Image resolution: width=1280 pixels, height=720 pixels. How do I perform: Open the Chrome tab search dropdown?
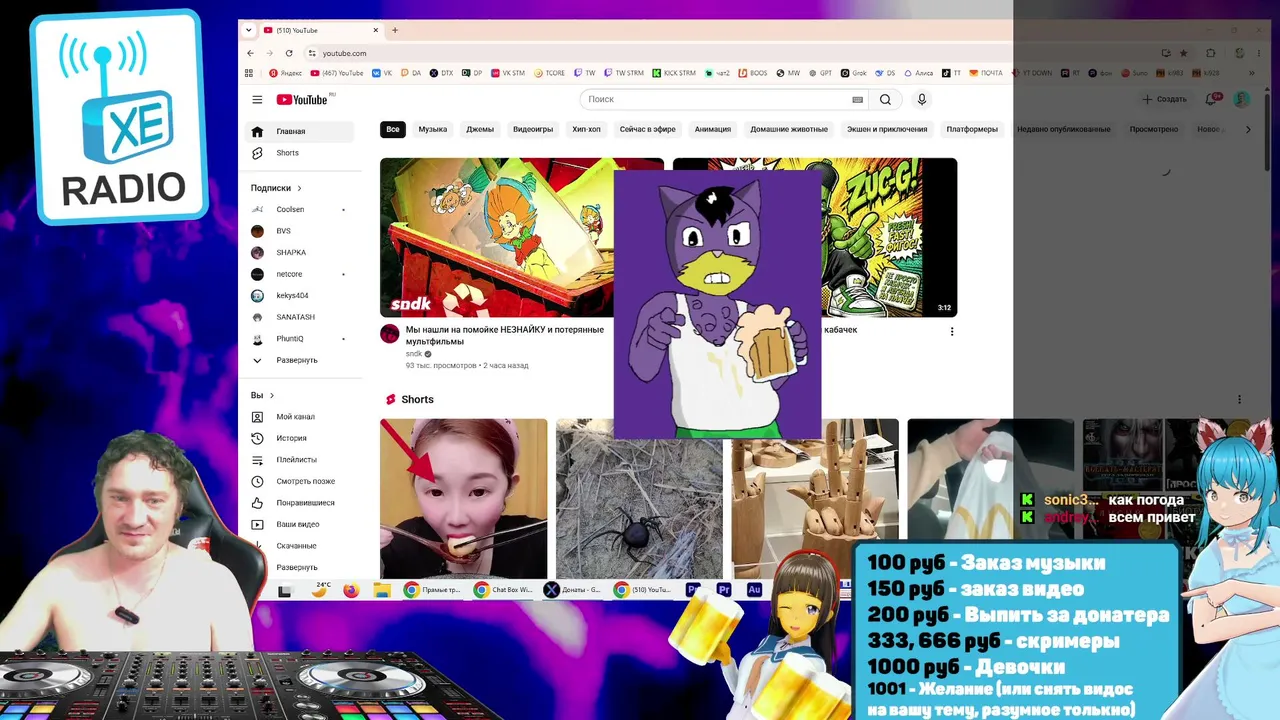click(x=249, y=30)
